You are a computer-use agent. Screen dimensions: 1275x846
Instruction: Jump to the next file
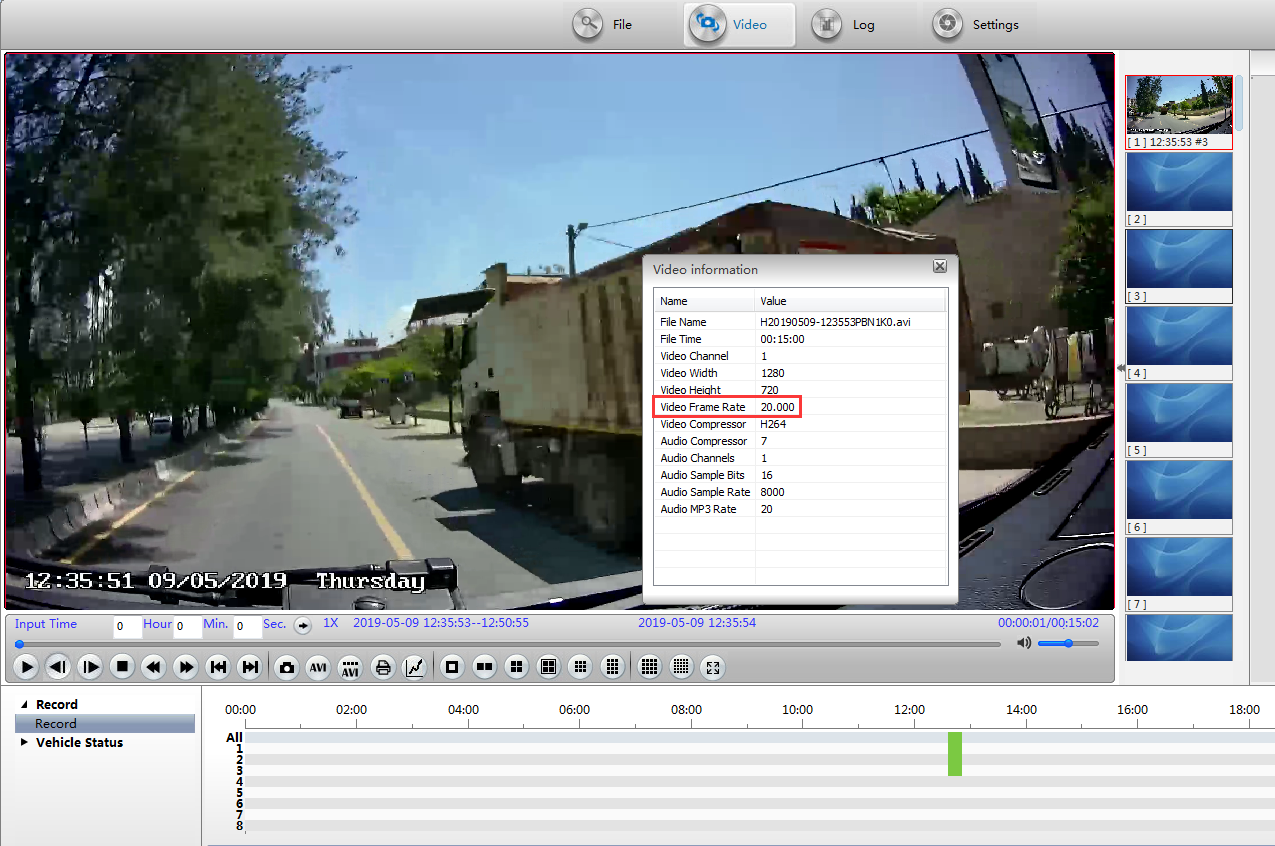[250, 667]
